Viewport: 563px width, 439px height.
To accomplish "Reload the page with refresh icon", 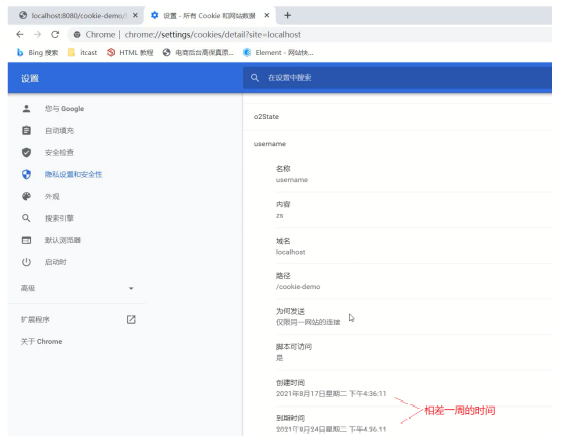I will pos(55,34).
